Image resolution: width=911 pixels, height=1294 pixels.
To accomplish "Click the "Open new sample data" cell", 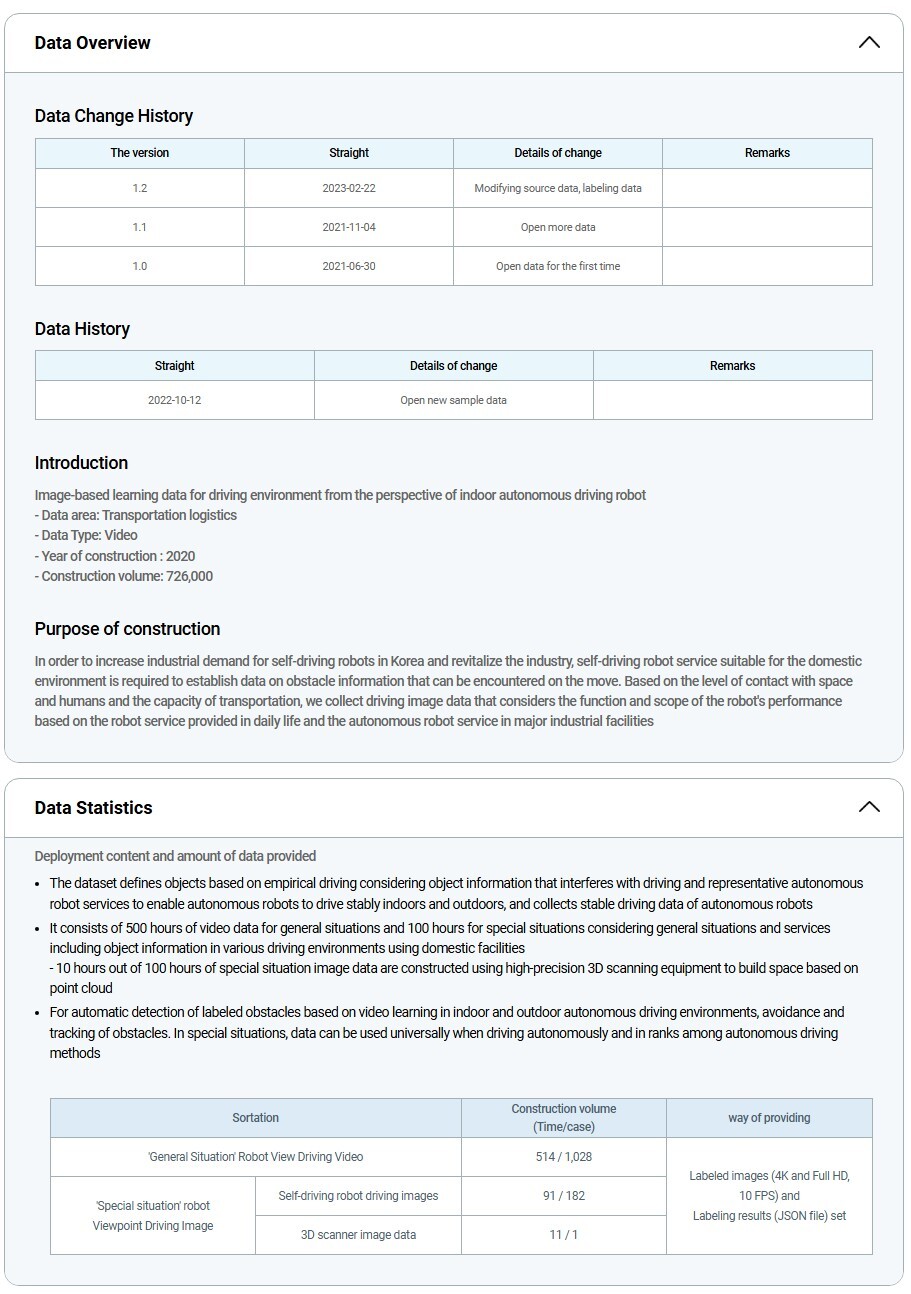I will [x=453, y=400].
